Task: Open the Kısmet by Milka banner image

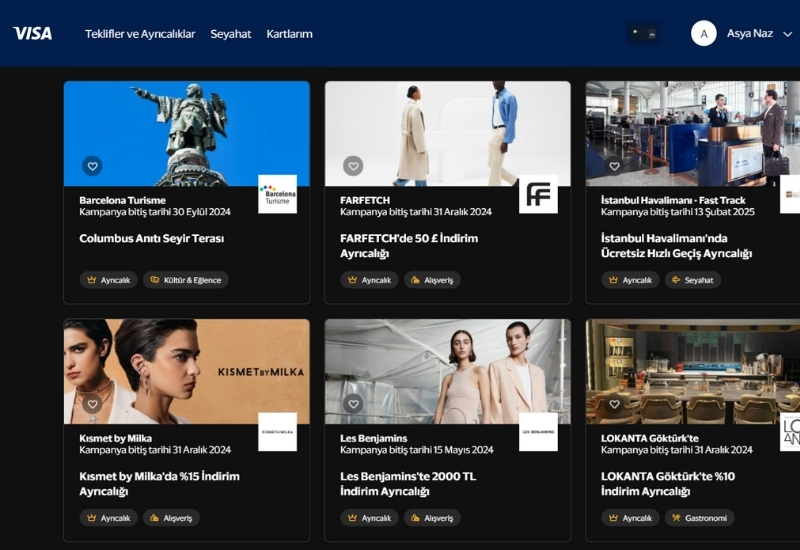Action: coord(187,371)
